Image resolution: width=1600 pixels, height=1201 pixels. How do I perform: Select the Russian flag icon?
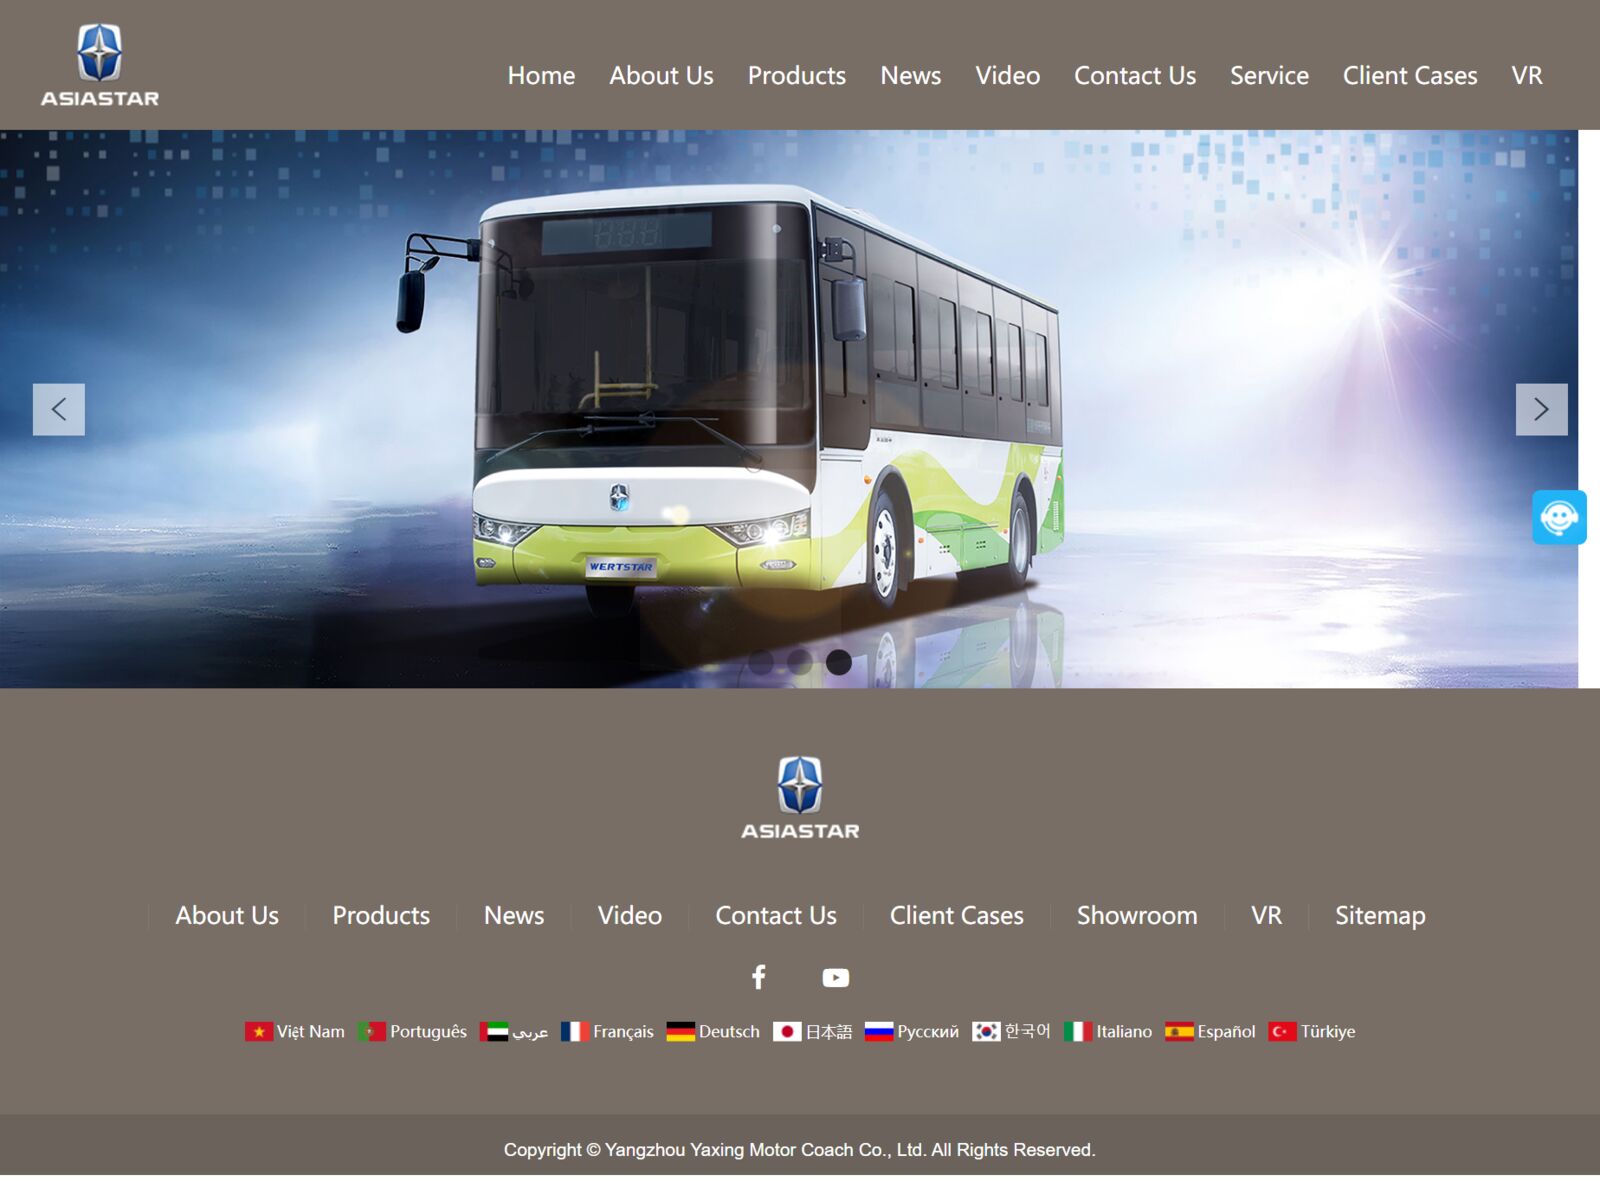[879, 1031]
